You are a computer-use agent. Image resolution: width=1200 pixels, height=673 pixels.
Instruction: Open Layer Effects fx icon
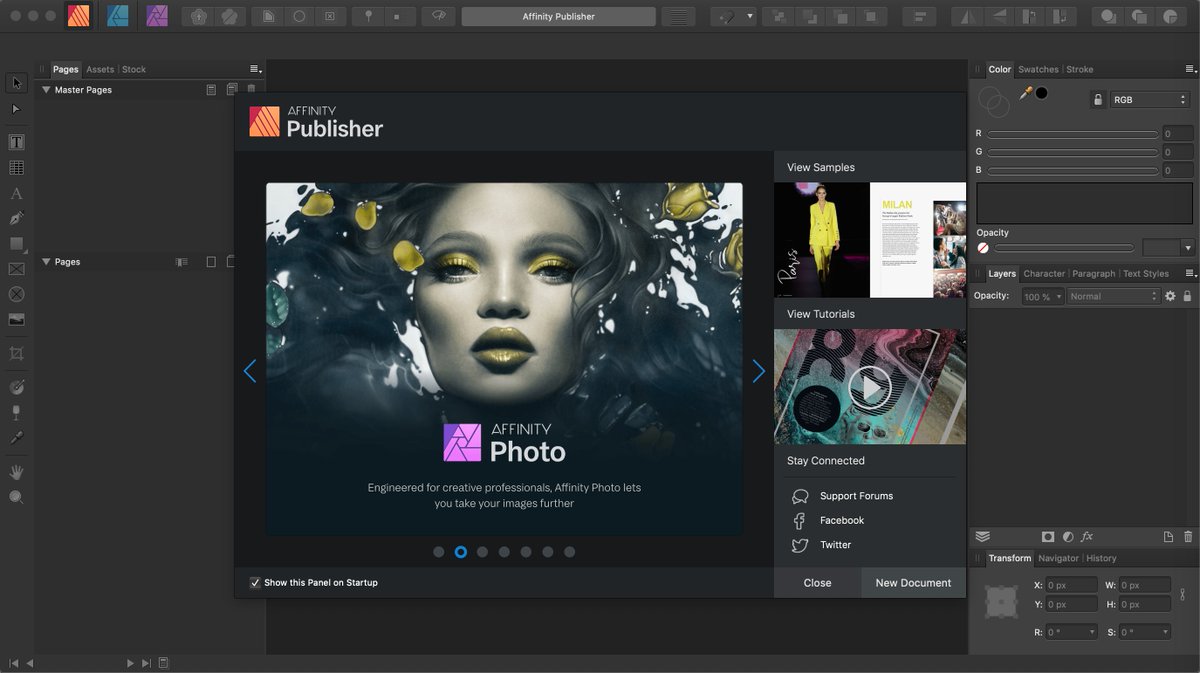pyautogui.click(x=1087, y=537)
